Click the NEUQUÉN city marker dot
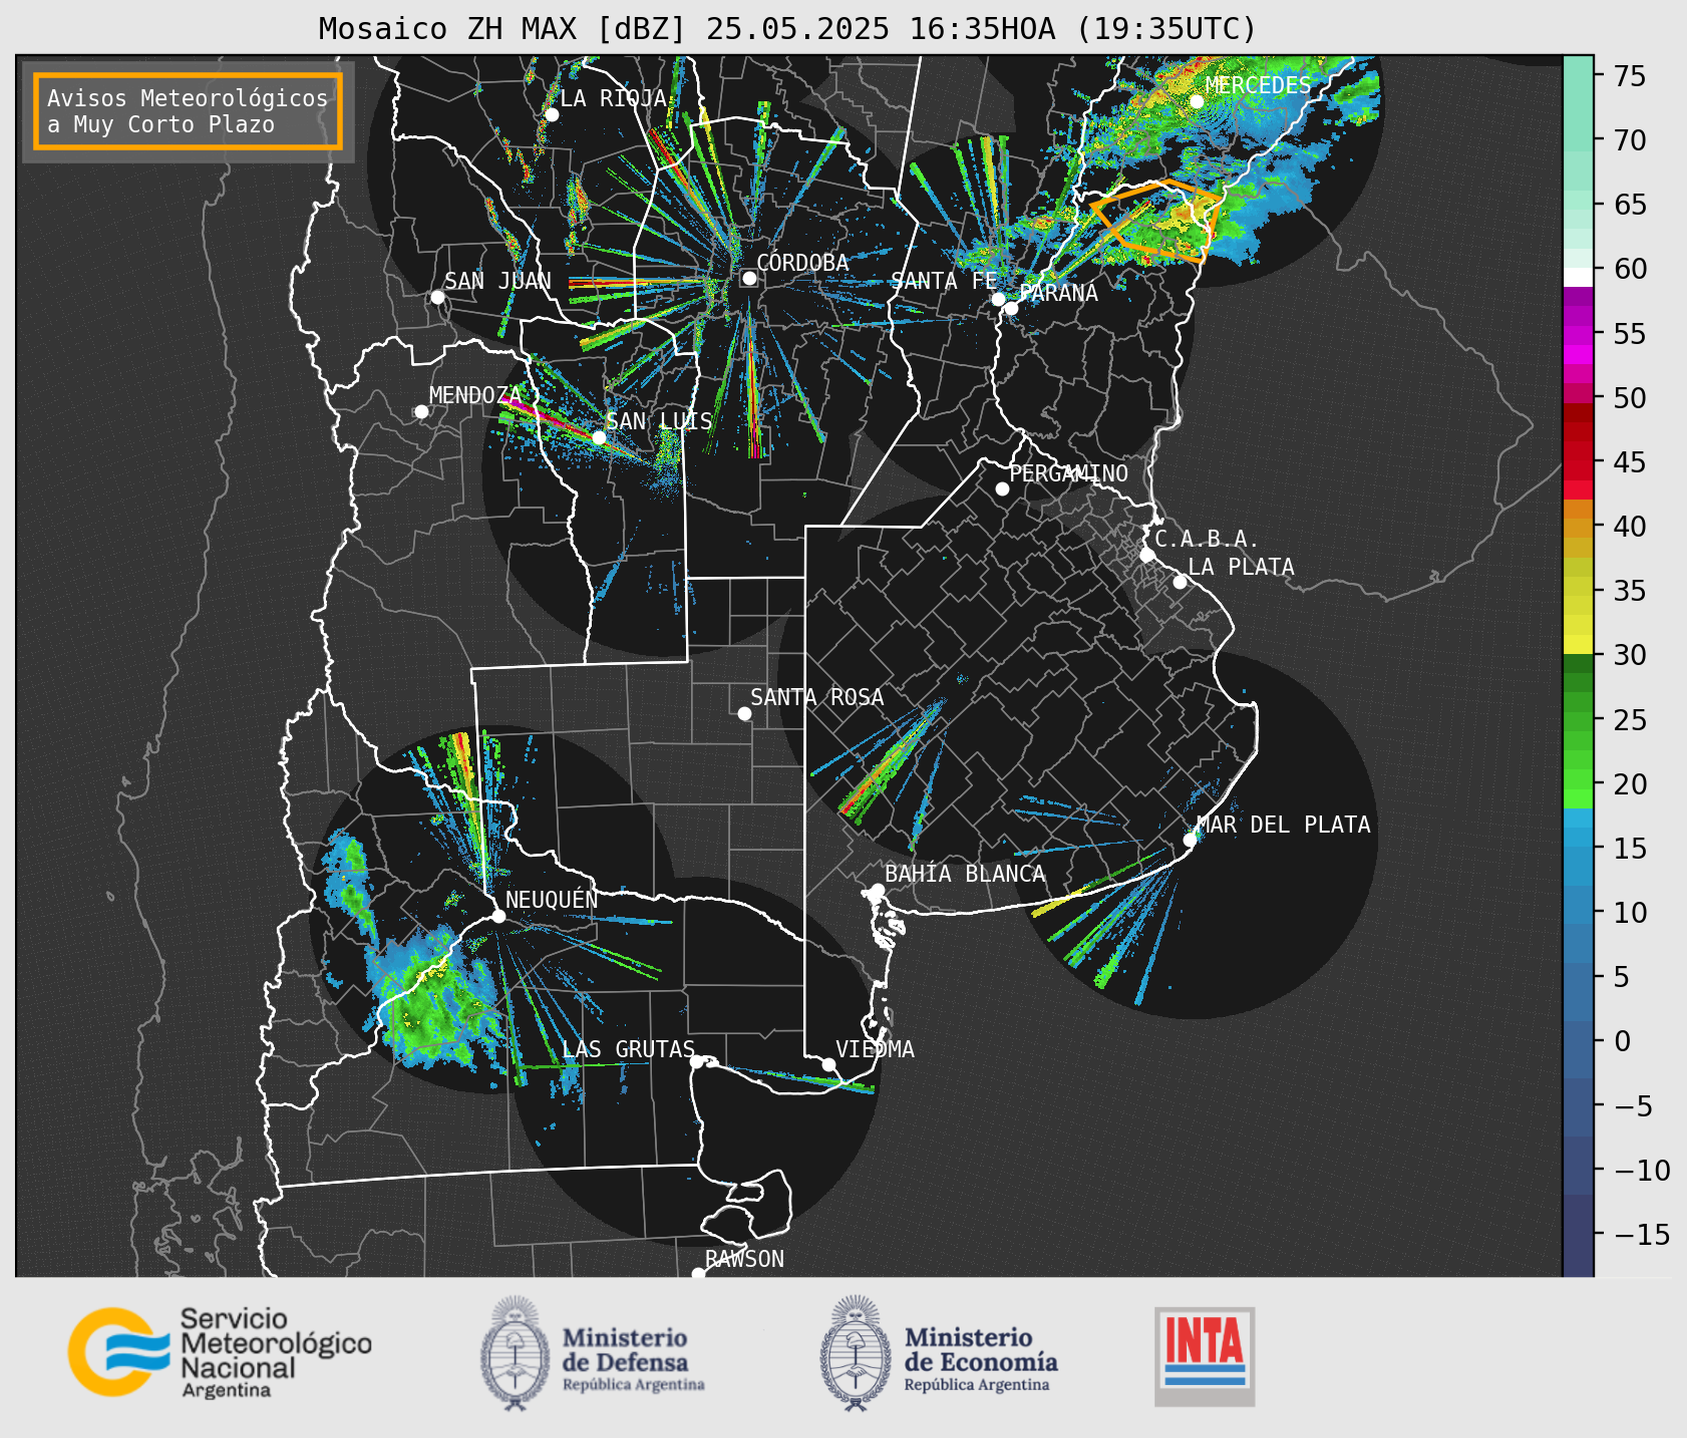Viewport: 1687px width, 1438px height. (498, 916)
